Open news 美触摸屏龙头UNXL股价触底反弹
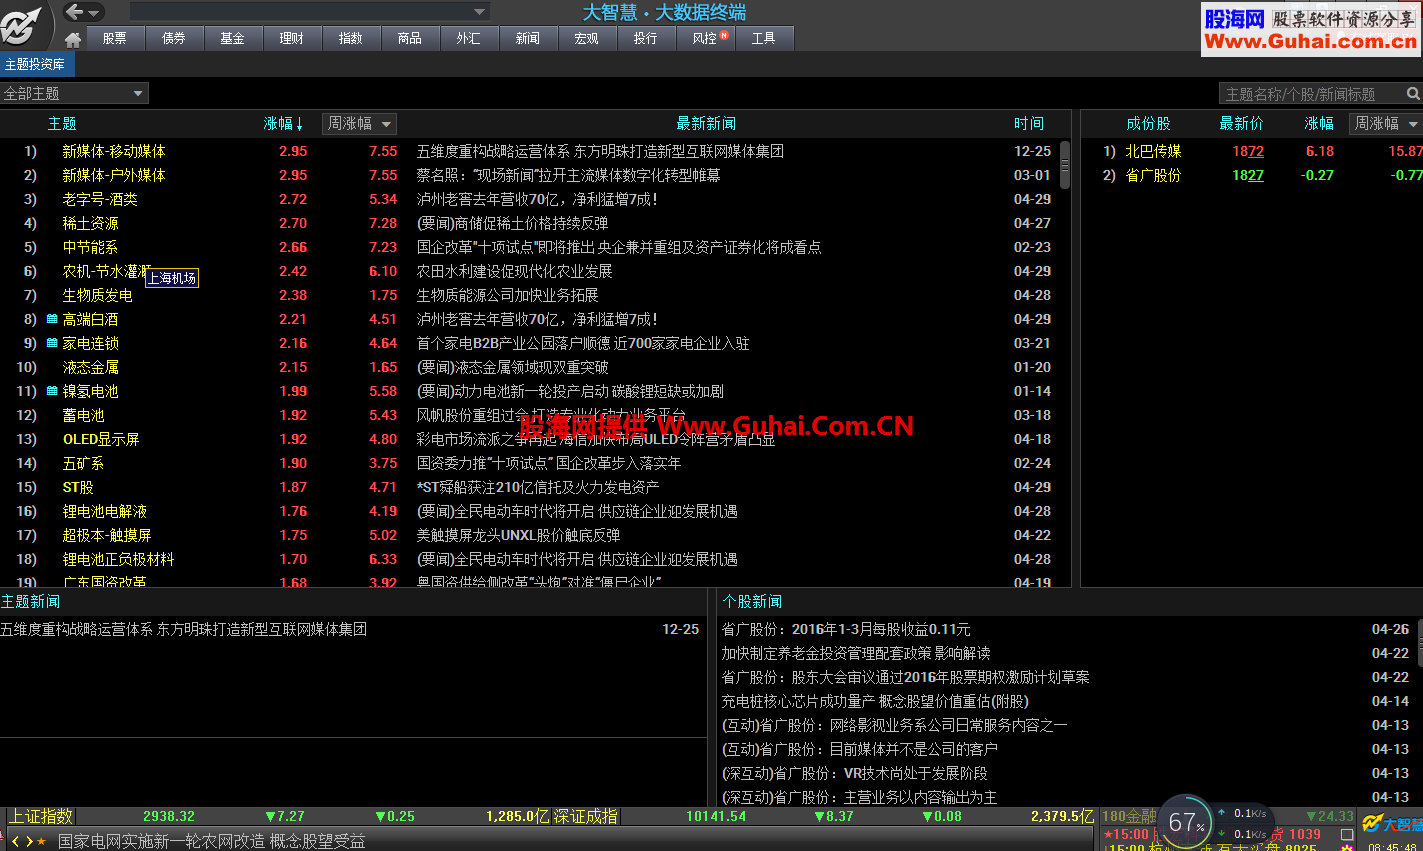The image size is (1423, 851). click(x=518, y=535)
